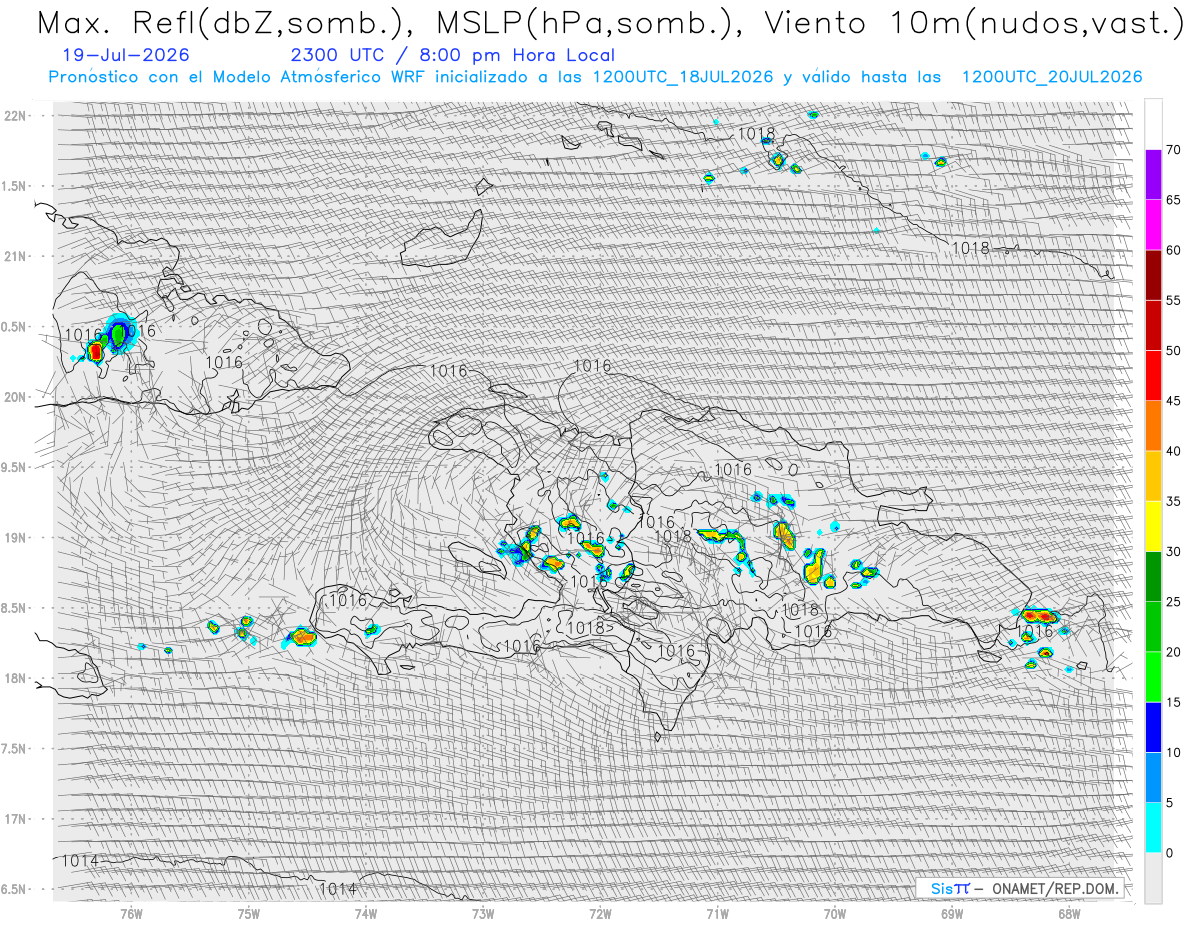This screenshot has width=1200, height=927.
Task: Click the purple 65–70 dBZ color segment
Action: click(x=1153, y=175)
